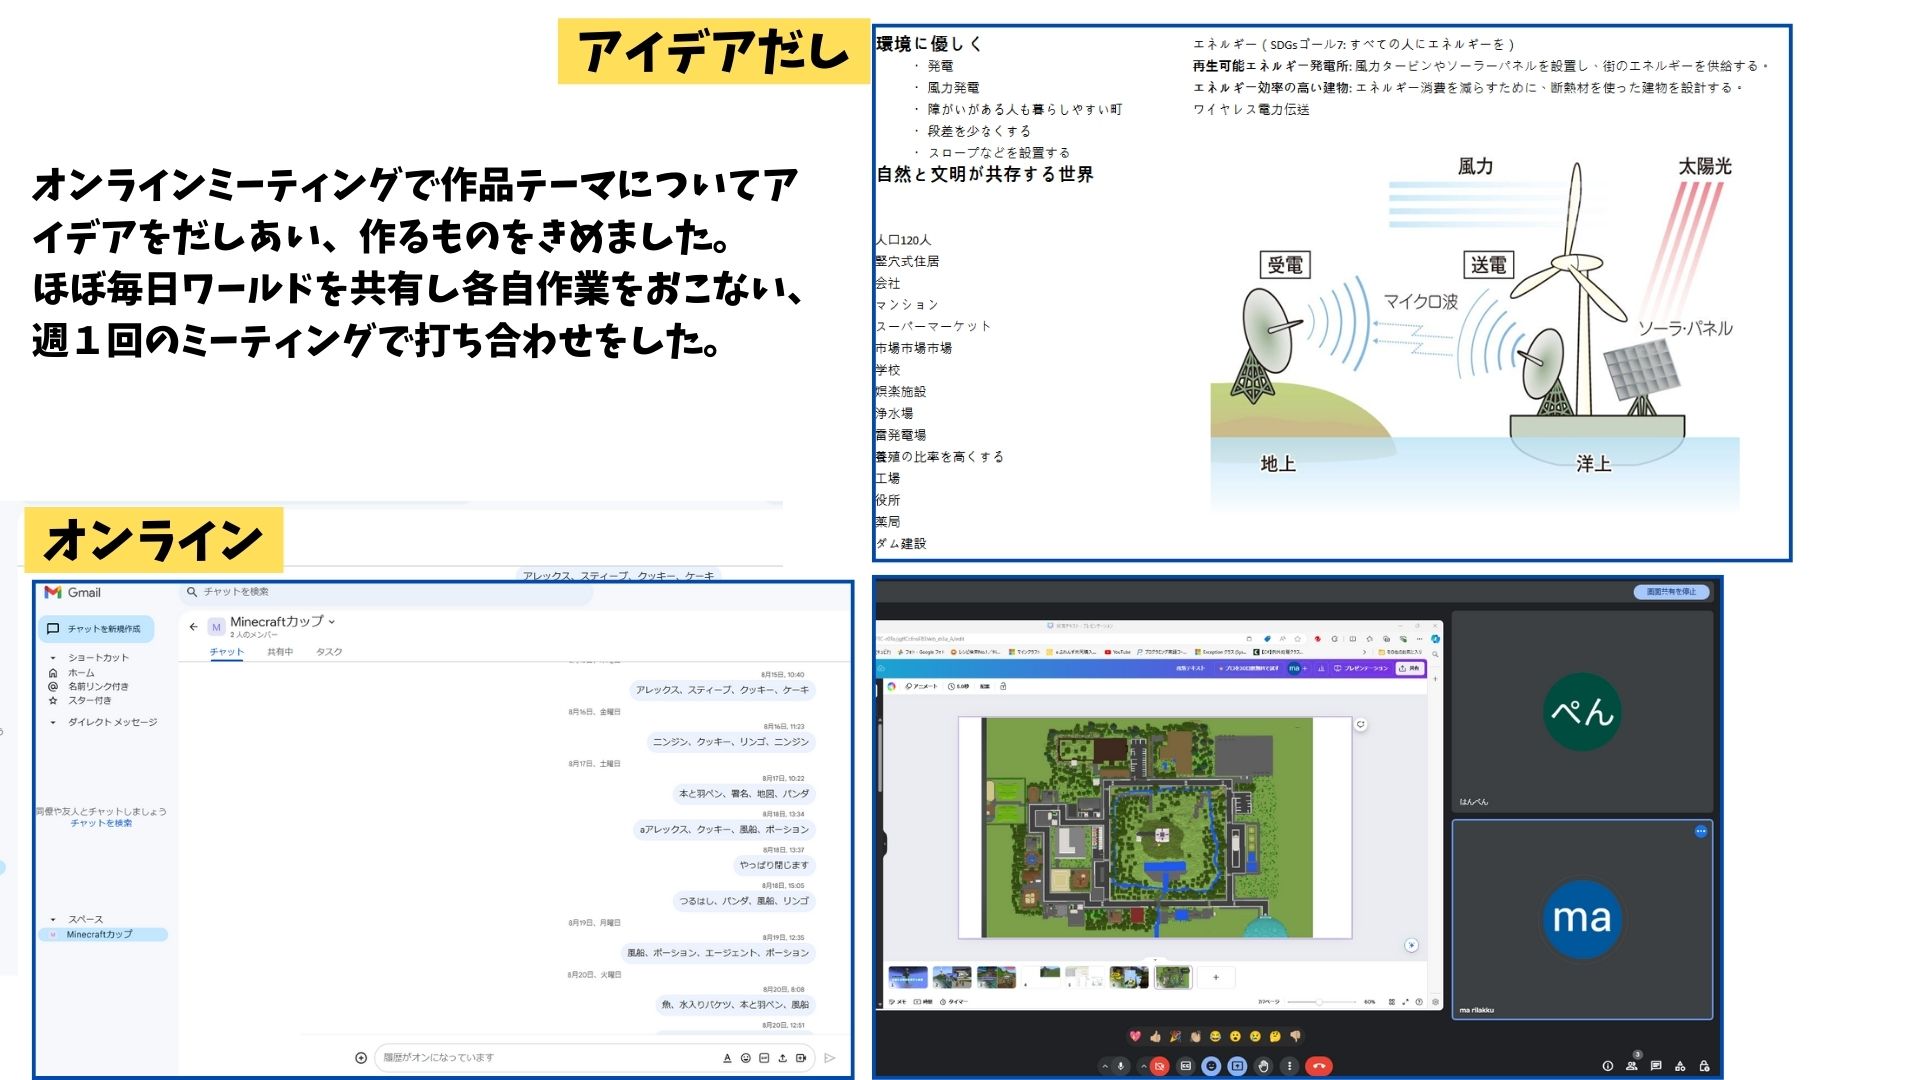Open host controls lock icon in Meet

(1704, 1066)
